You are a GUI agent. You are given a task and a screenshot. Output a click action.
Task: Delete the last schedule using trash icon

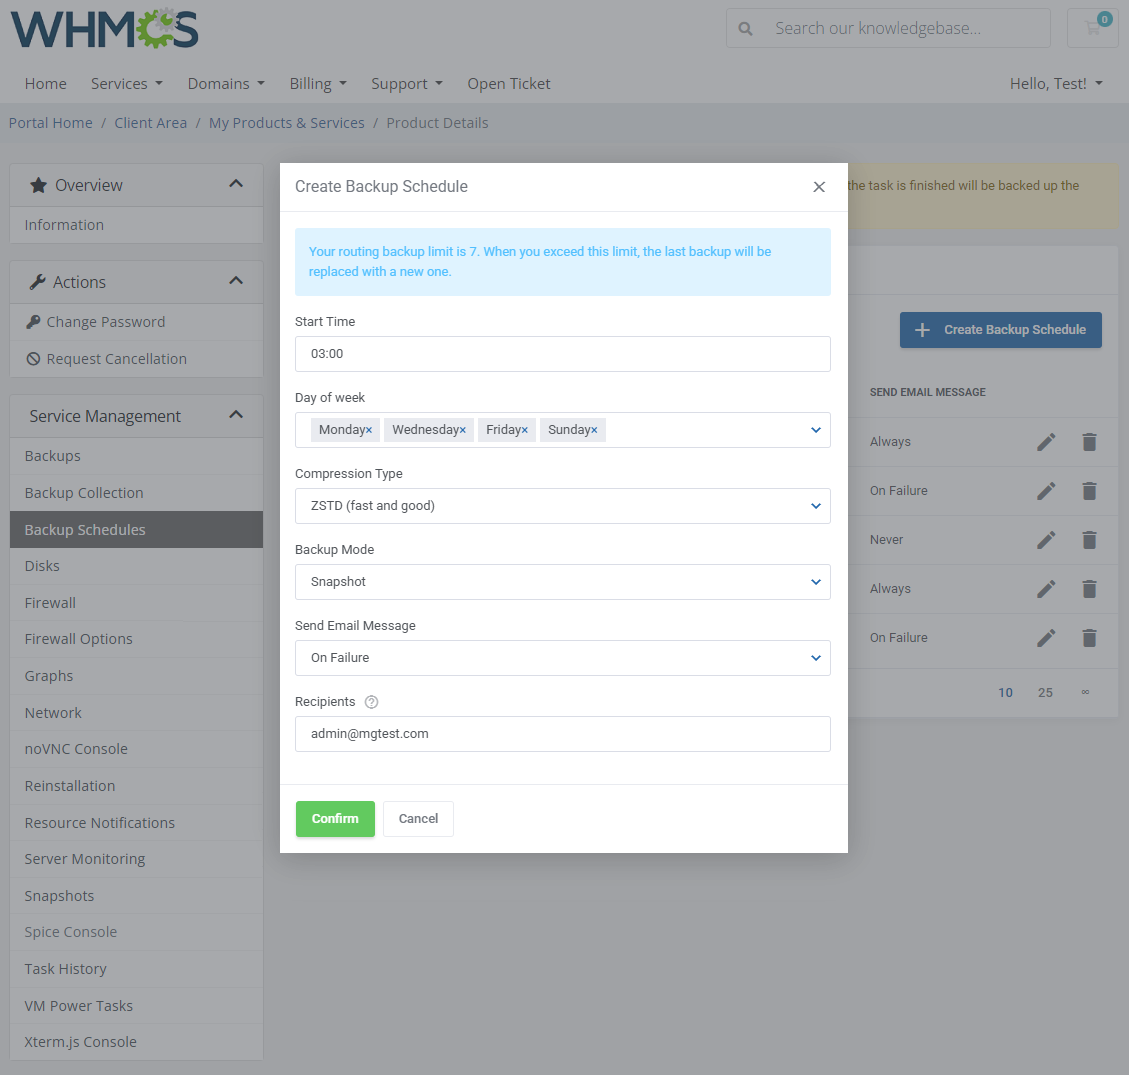1089,637
